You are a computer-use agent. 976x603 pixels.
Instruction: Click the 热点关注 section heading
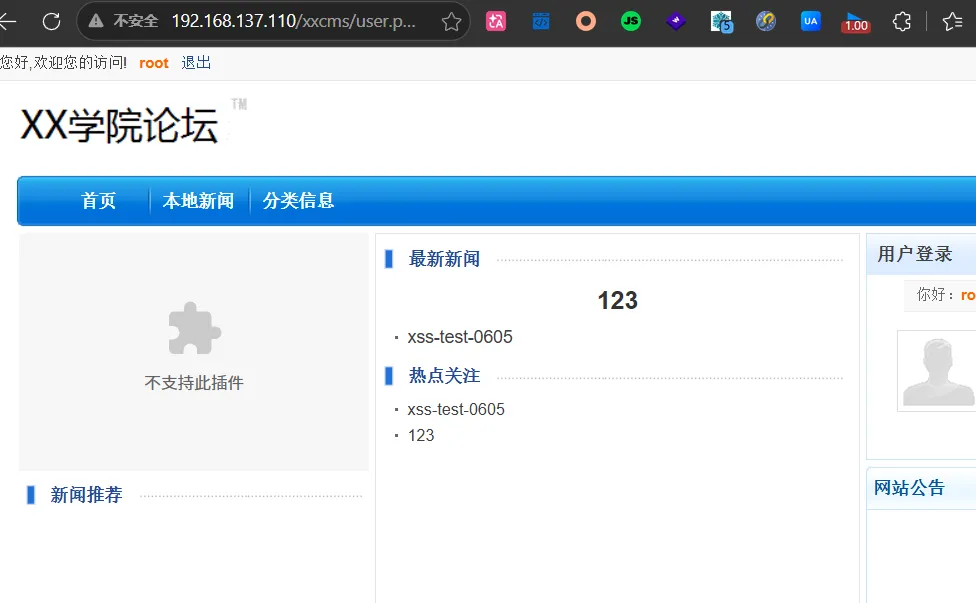point(444,376)
